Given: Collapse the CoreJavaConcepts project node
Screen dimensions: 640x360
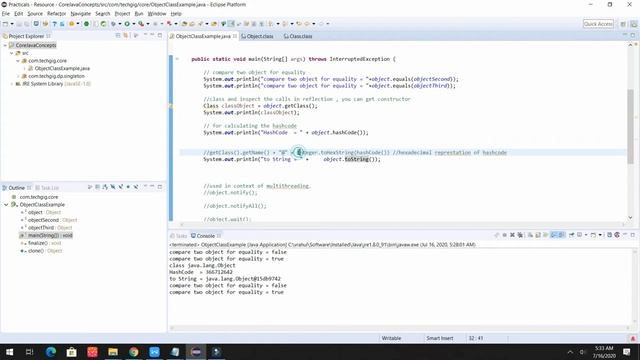Looking at the screenshot, I should (5, 45).
